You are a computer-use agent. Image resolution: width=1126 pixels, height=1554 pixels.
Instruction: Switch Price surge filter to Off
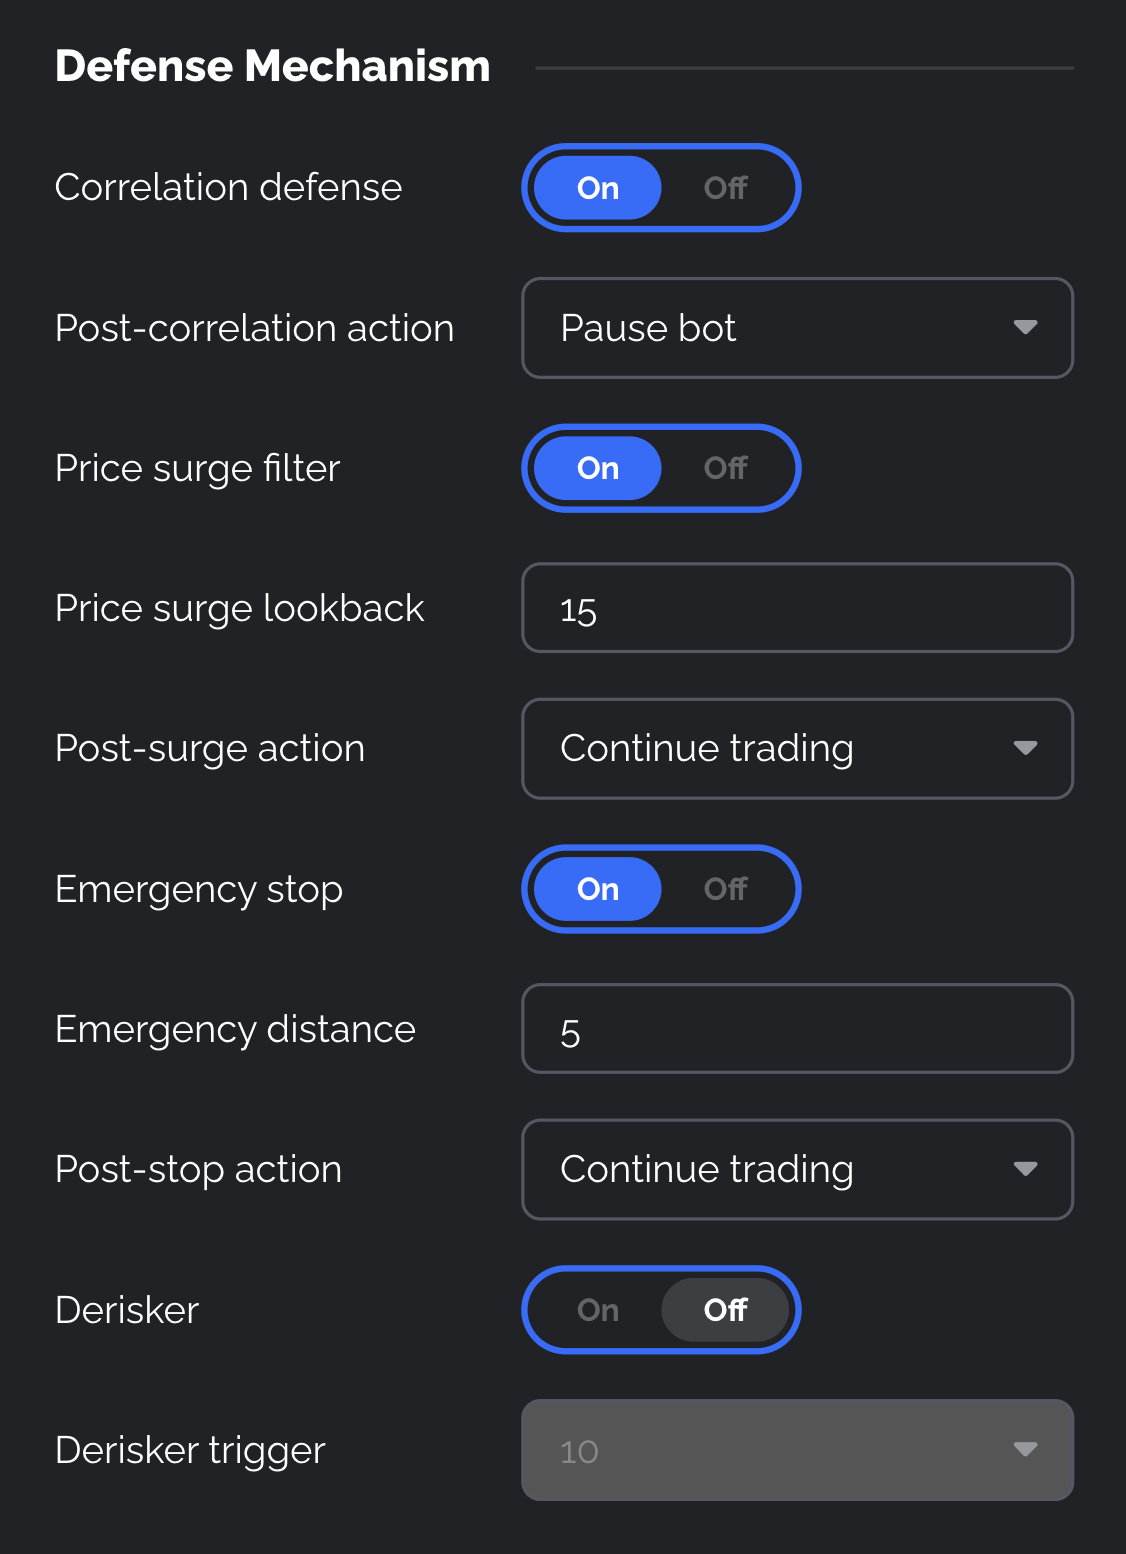[725, 468]
